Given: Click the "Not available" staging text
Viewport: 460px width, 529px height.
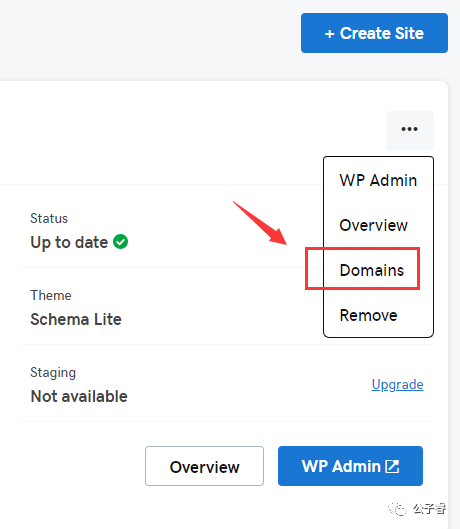Looking at the screenshot, I should (79, 396).
